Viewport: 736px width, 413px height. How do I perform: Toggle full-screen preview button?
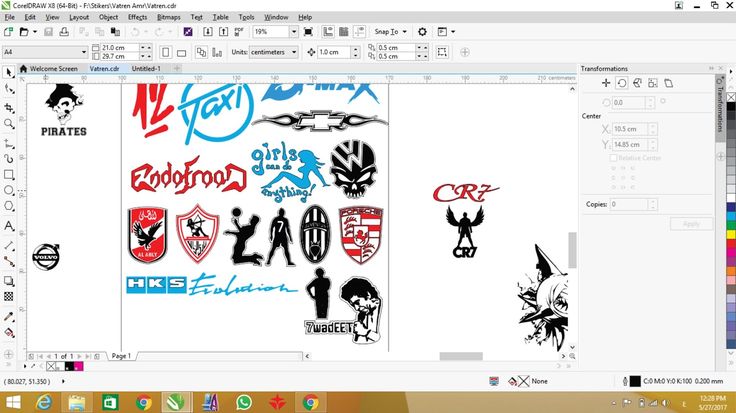point(308,31)
